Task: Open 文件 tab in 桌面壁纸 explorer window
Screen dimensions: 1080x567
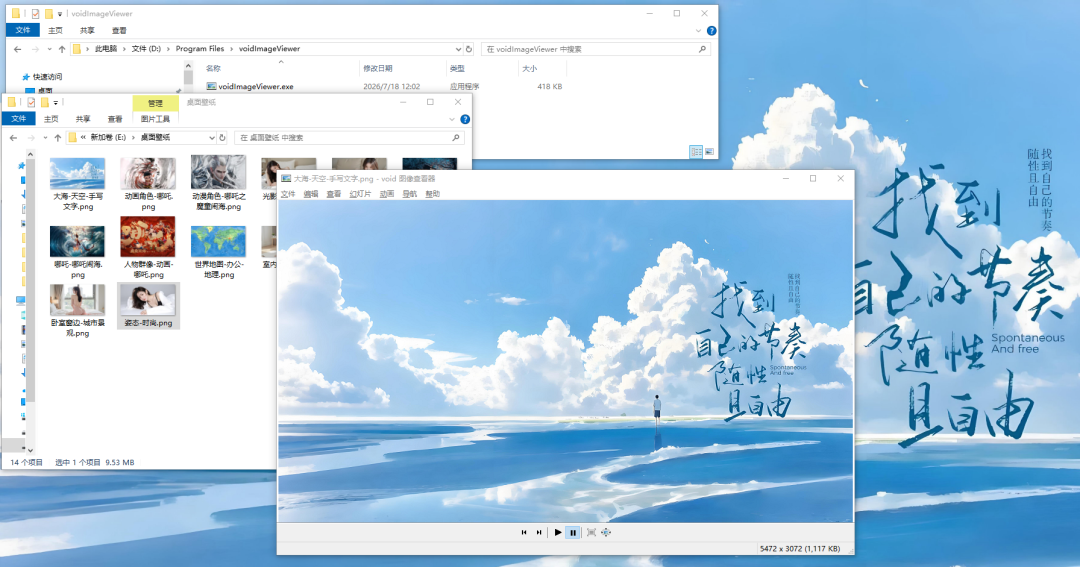Action: [x=19, y=119]
